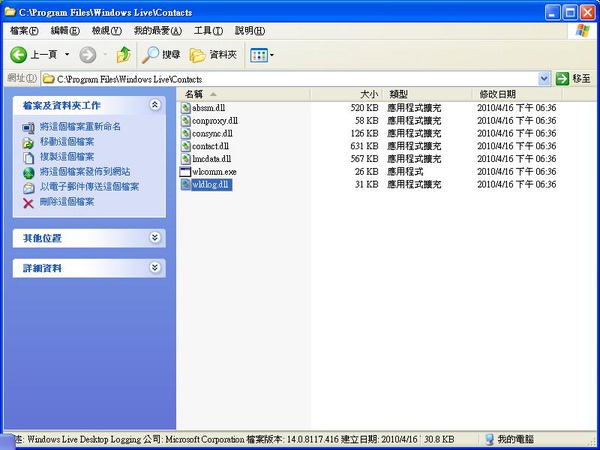Click the greyed Forward arrow icon

point(88,55)
